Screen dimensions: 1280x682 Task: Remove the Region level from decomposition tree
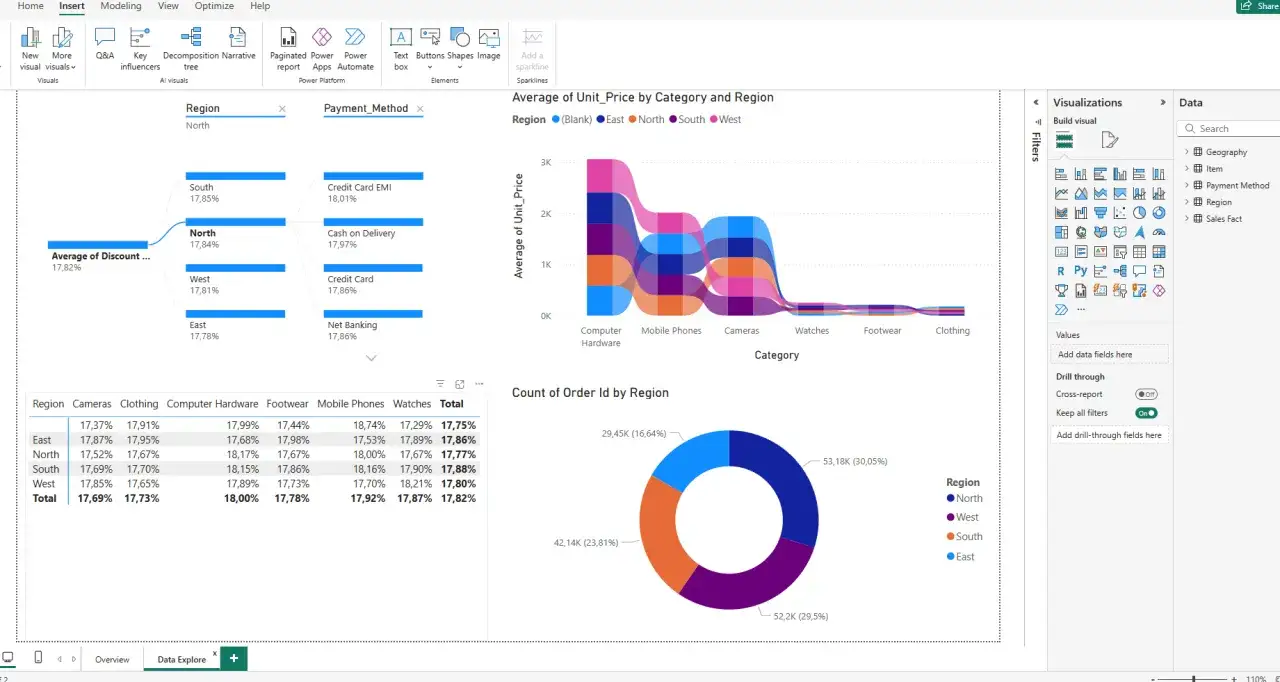(x=282, y=109)
